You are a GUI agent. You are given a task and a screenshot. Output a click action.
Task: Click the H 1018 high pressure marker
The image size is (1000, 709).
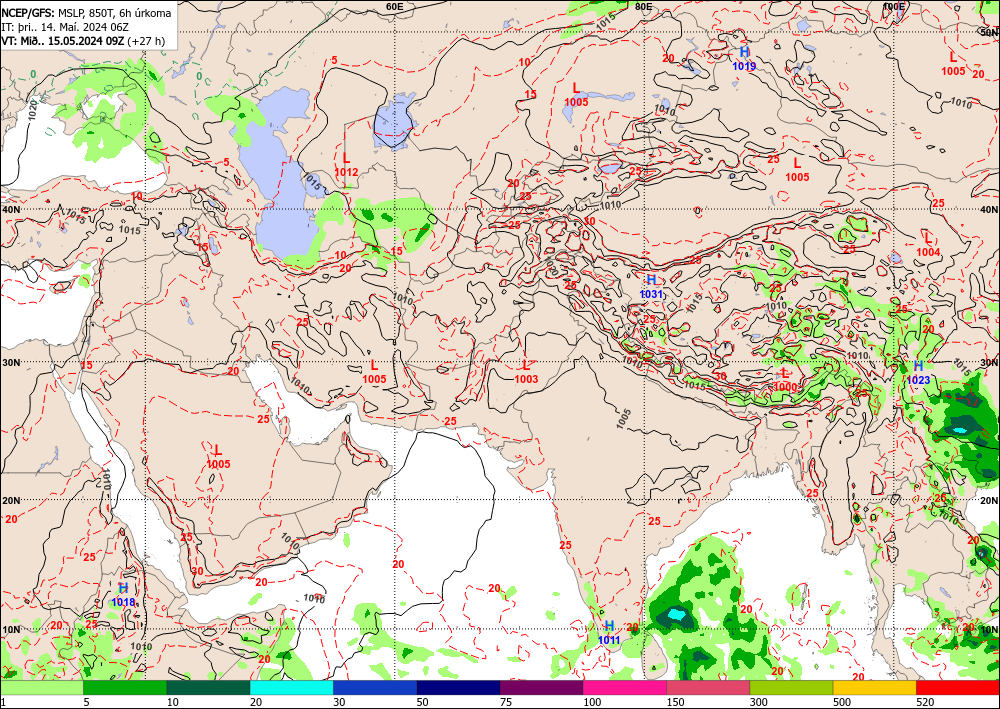[123, 595]
